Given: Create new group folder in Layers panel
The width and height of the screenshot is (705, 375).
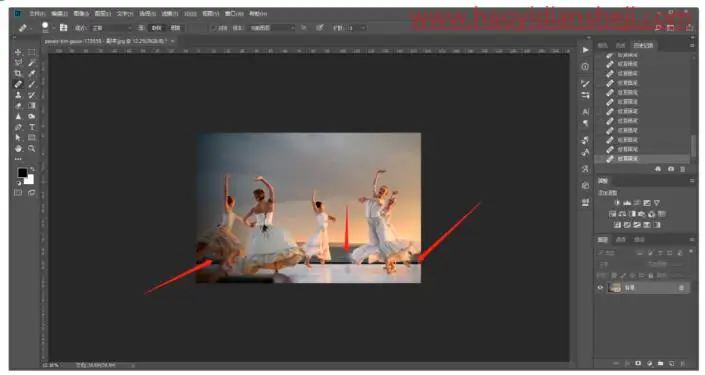Looking at the screenshot, I should [660, 363].
